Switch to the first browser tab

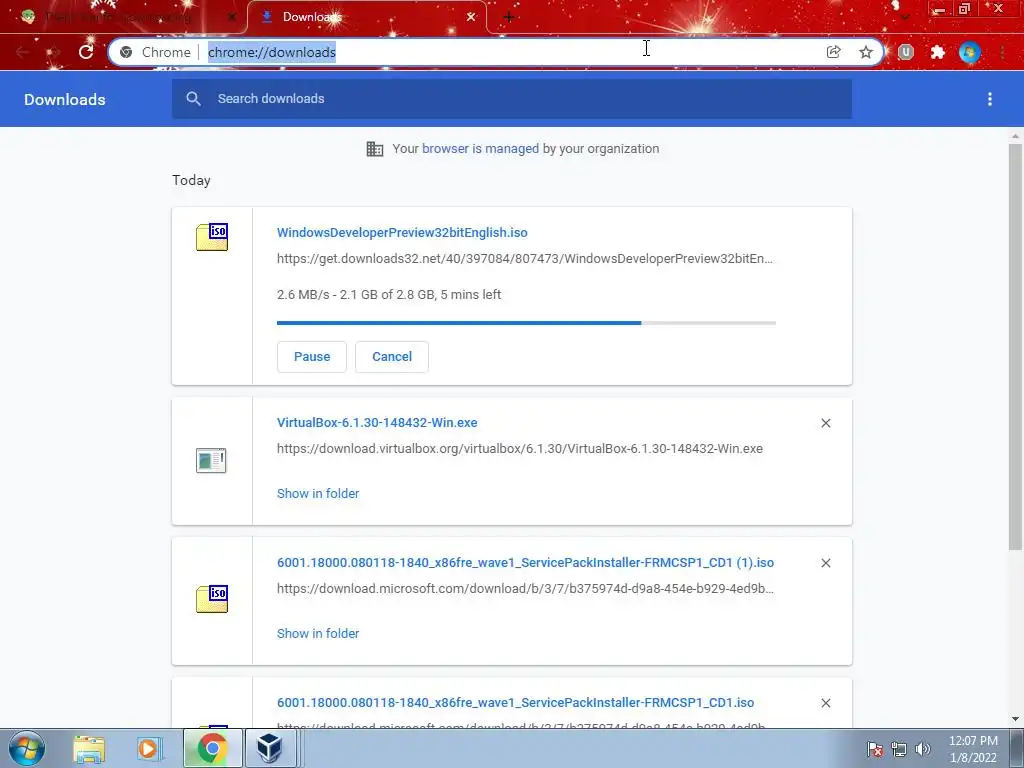123,17
